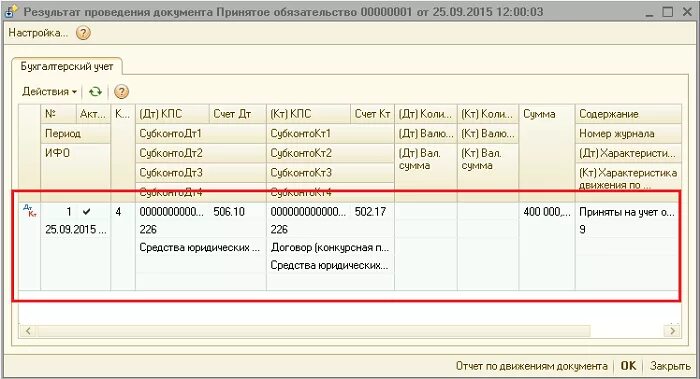Select the Бухгалтерский учет tab

tap(67, 67)
